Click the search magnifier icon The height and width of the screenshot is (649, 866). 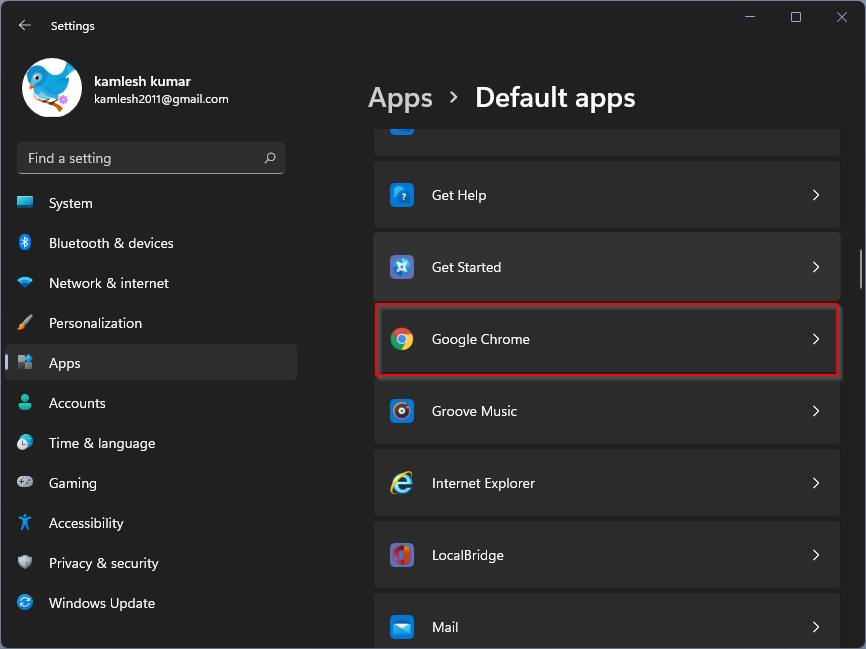pyautogui.click(x=270, y=158)
